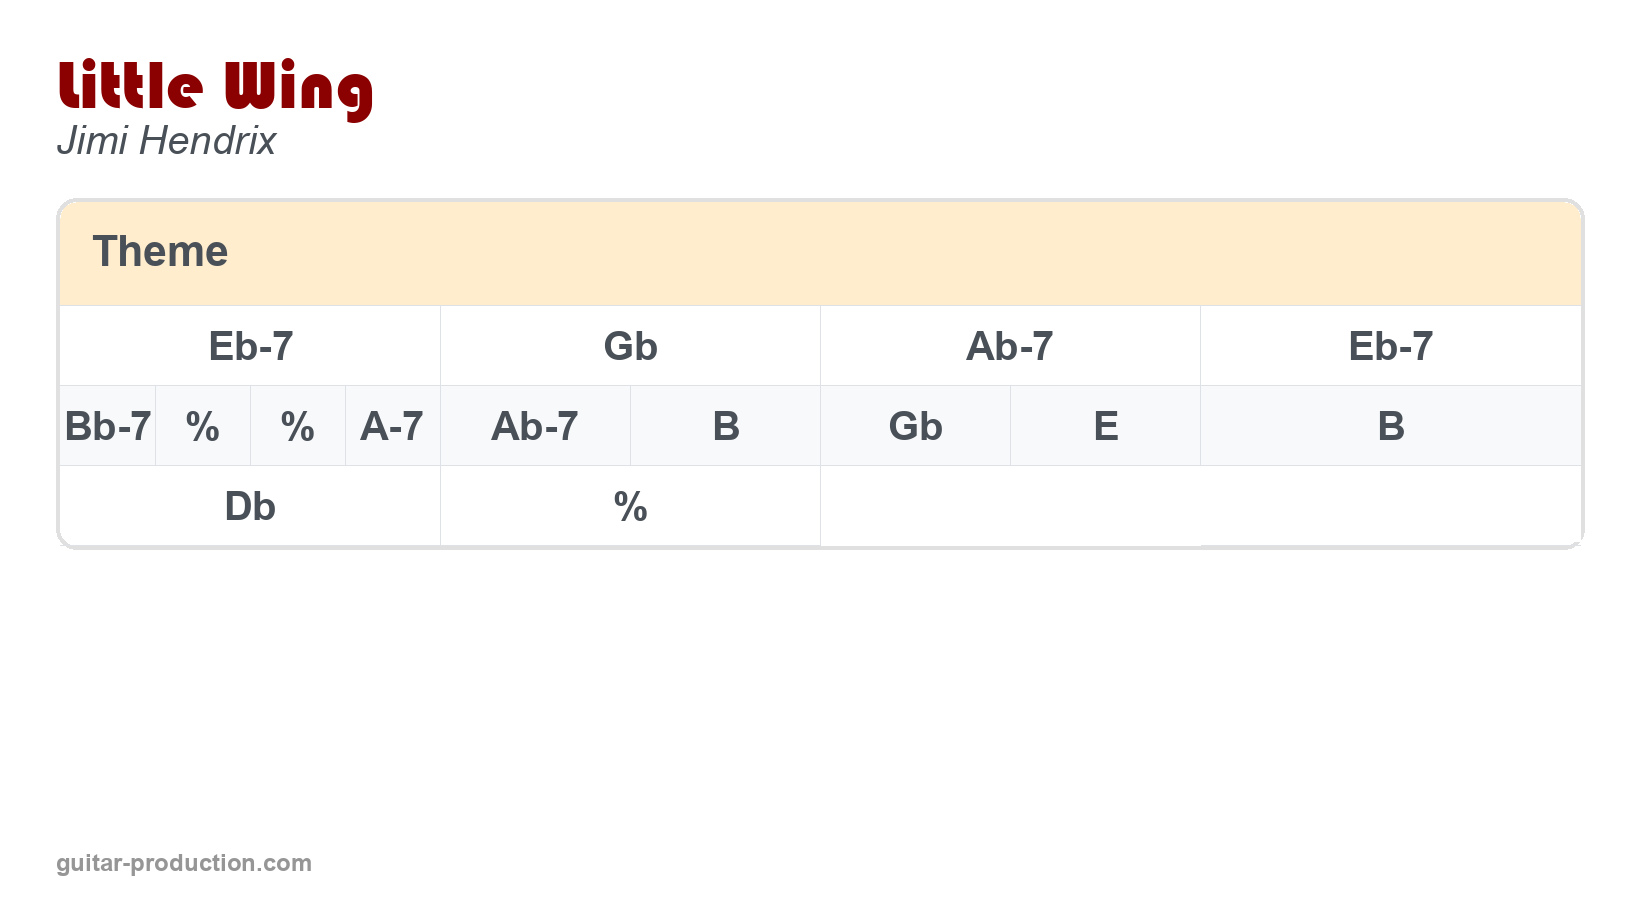
Task: Select the last Eb-7 chord in top row
Action: (x=1390, y=347)
